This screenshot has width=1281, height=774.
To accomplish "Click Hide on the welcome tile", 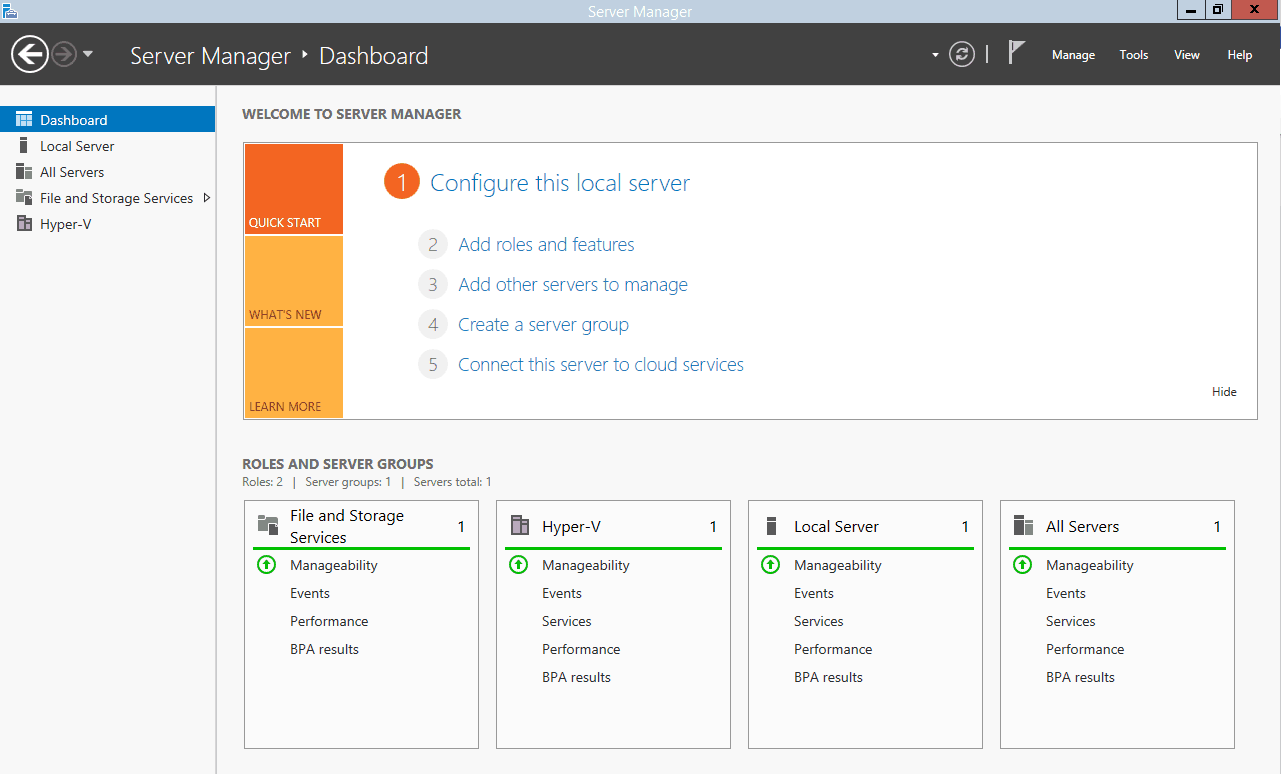I will tap(1224, 392).
